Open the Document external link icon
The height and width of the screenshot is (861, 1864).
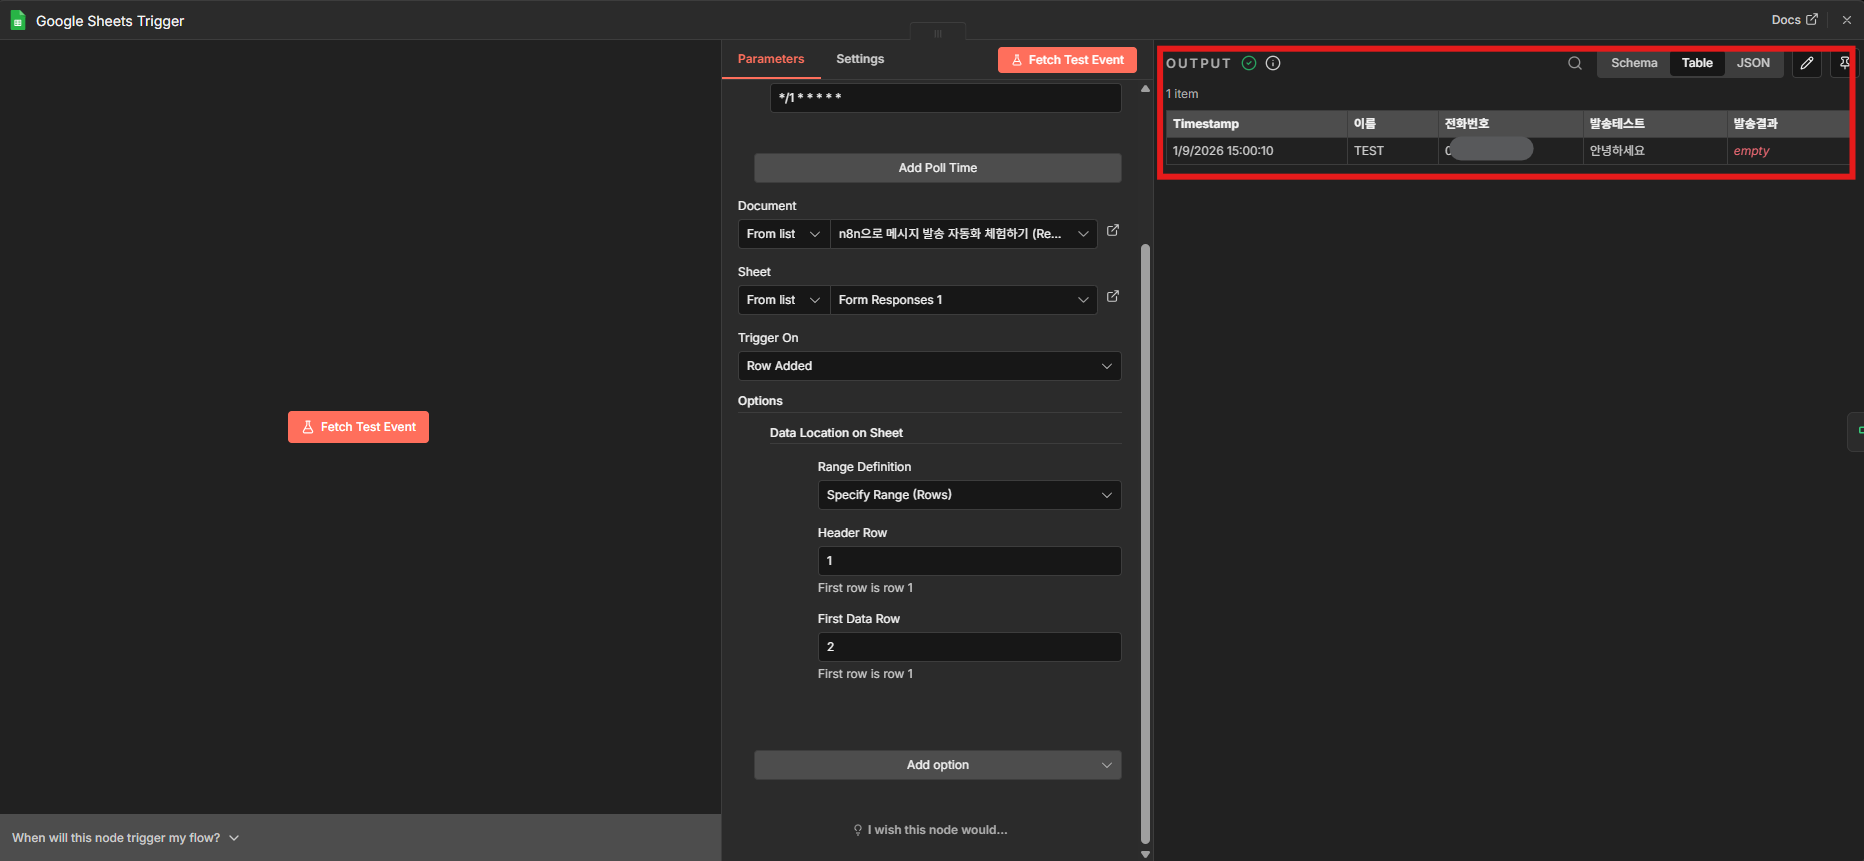[x=1113, y=231]
